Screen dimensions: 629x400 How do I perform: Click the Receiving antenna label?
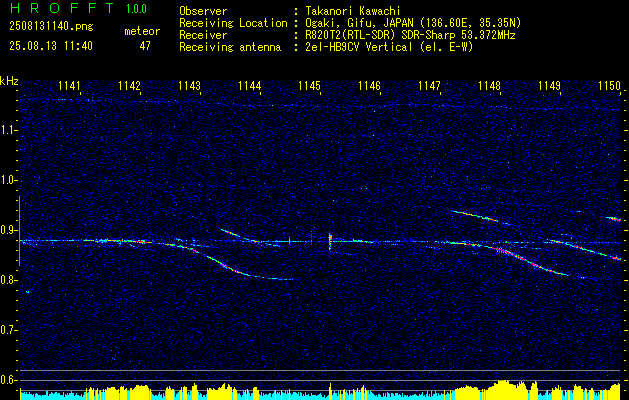[230, 47]
